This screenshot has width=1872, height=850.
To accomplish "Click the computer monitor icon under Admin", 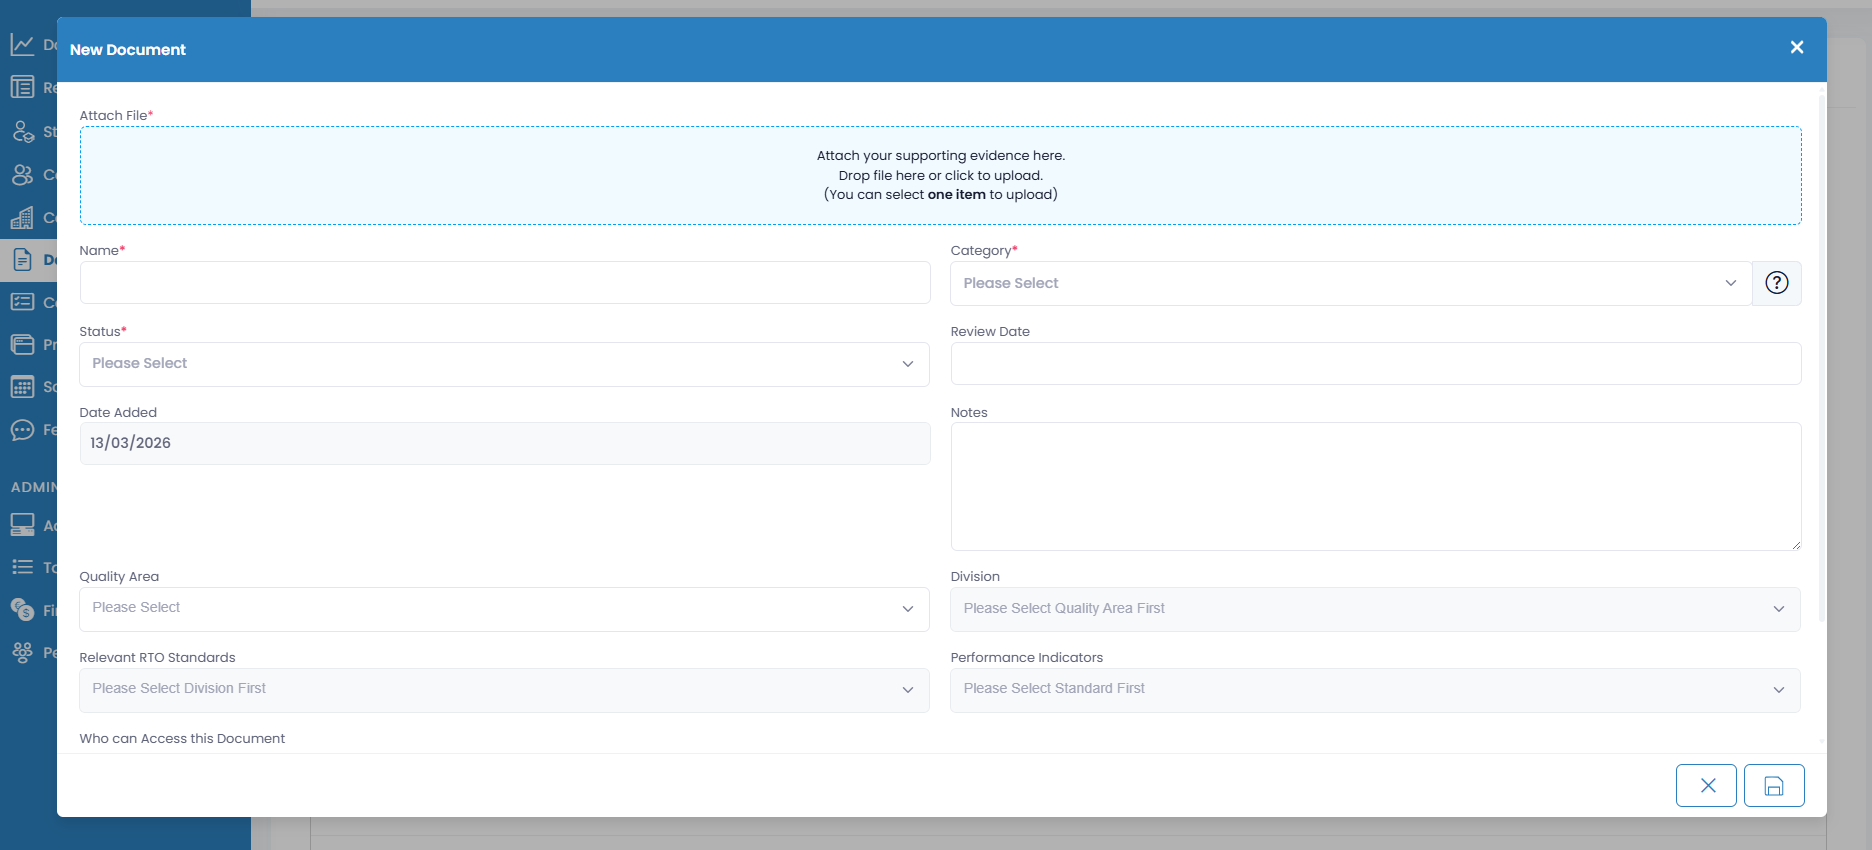I will coord(22,525).
